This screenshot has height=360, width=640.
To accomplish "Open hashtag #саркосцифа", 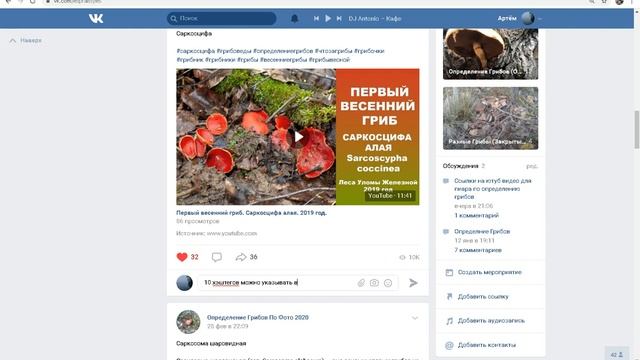I will (x=196, y=51).
